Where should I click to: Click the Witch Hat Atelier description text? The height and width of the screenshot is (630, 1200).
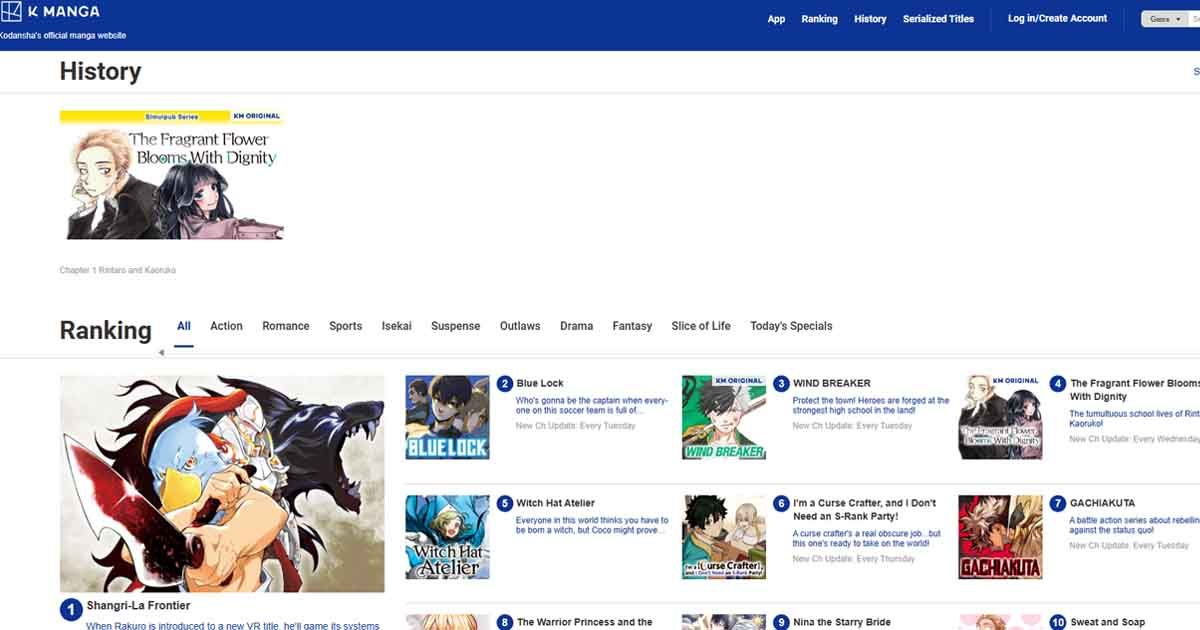pyautogui.click(x=592, y=525)
